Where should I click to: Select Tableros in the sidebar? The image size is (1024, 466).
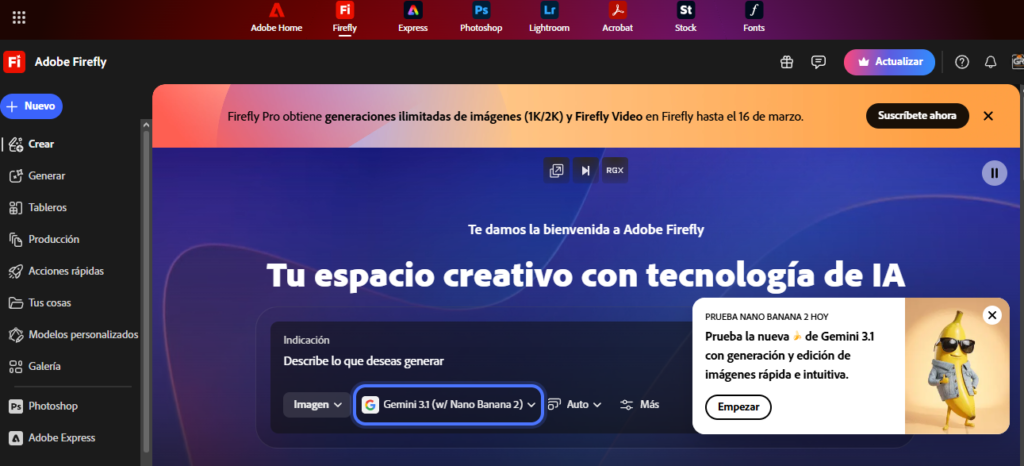[x=47, y=208]
